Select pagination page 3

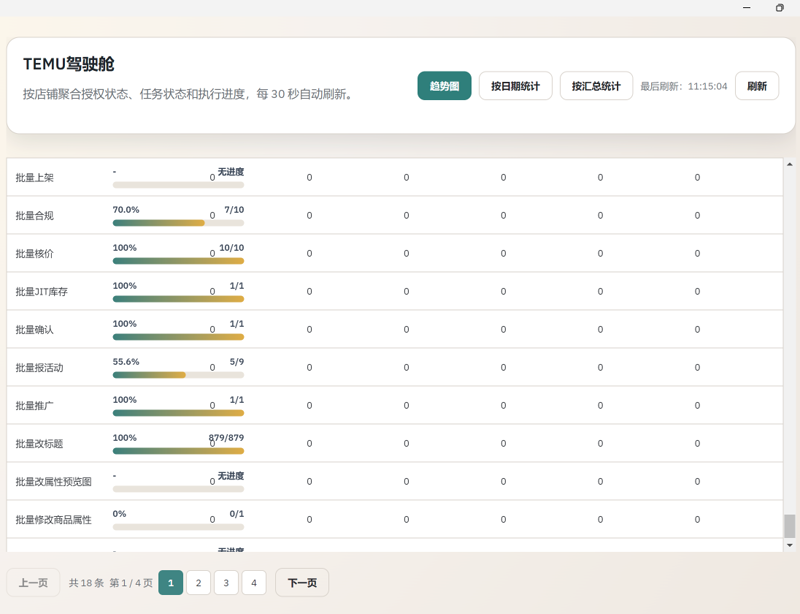point(226,582)
